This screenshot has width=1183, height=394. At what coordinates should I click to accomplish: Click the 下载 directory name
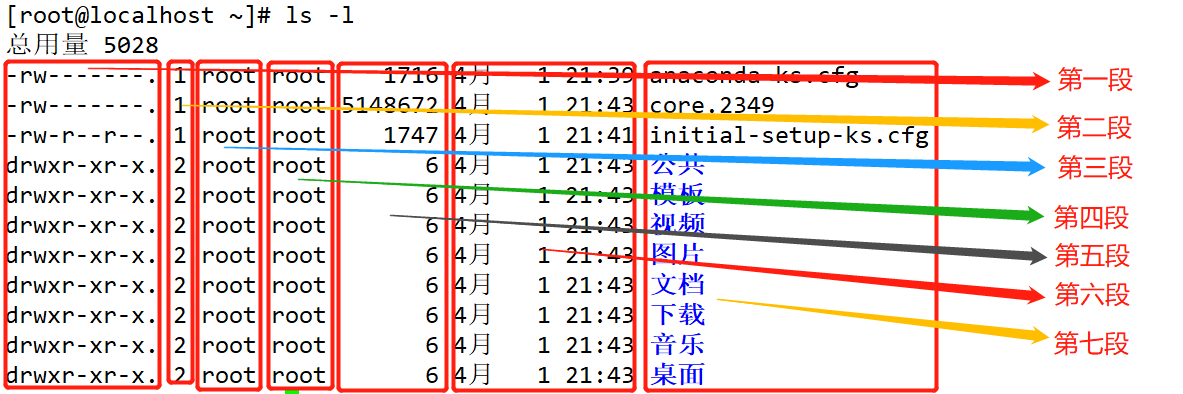678,314
